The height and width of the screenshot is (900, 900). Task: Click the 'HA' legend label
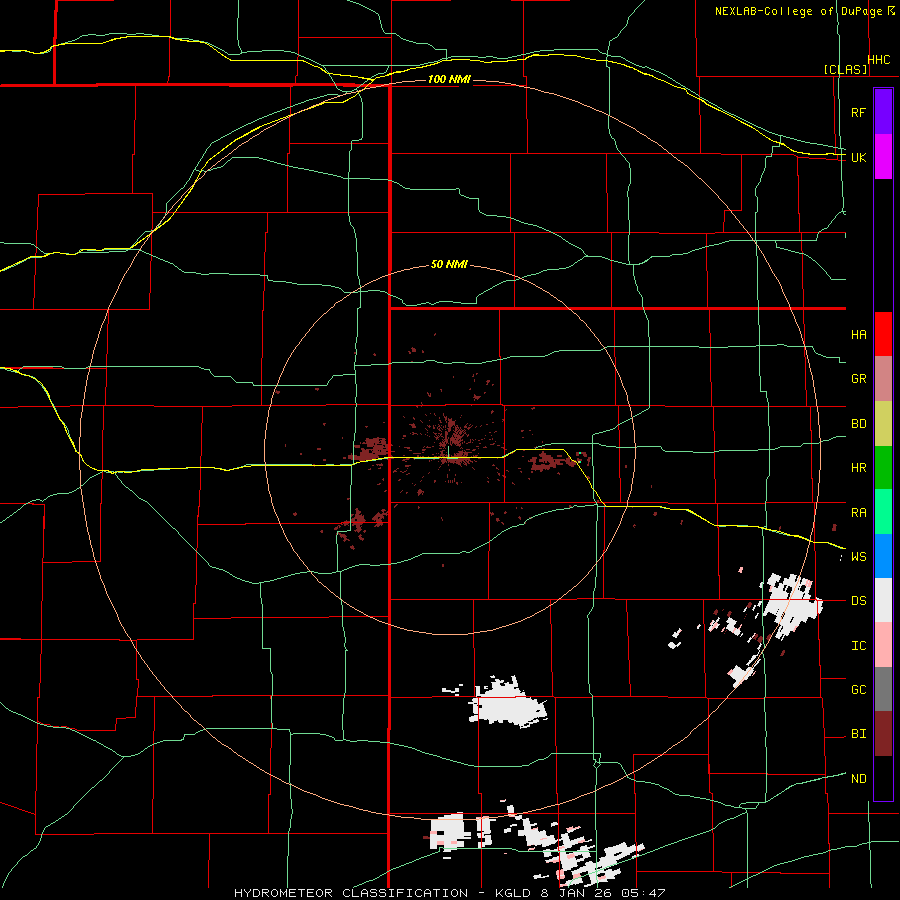point(858,335)
